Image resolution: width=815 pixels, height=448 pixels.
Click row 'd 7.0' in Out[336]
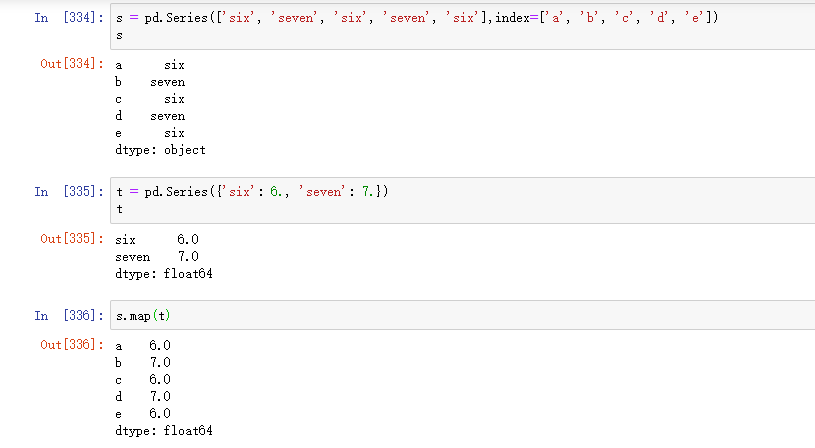coord(144,396)
